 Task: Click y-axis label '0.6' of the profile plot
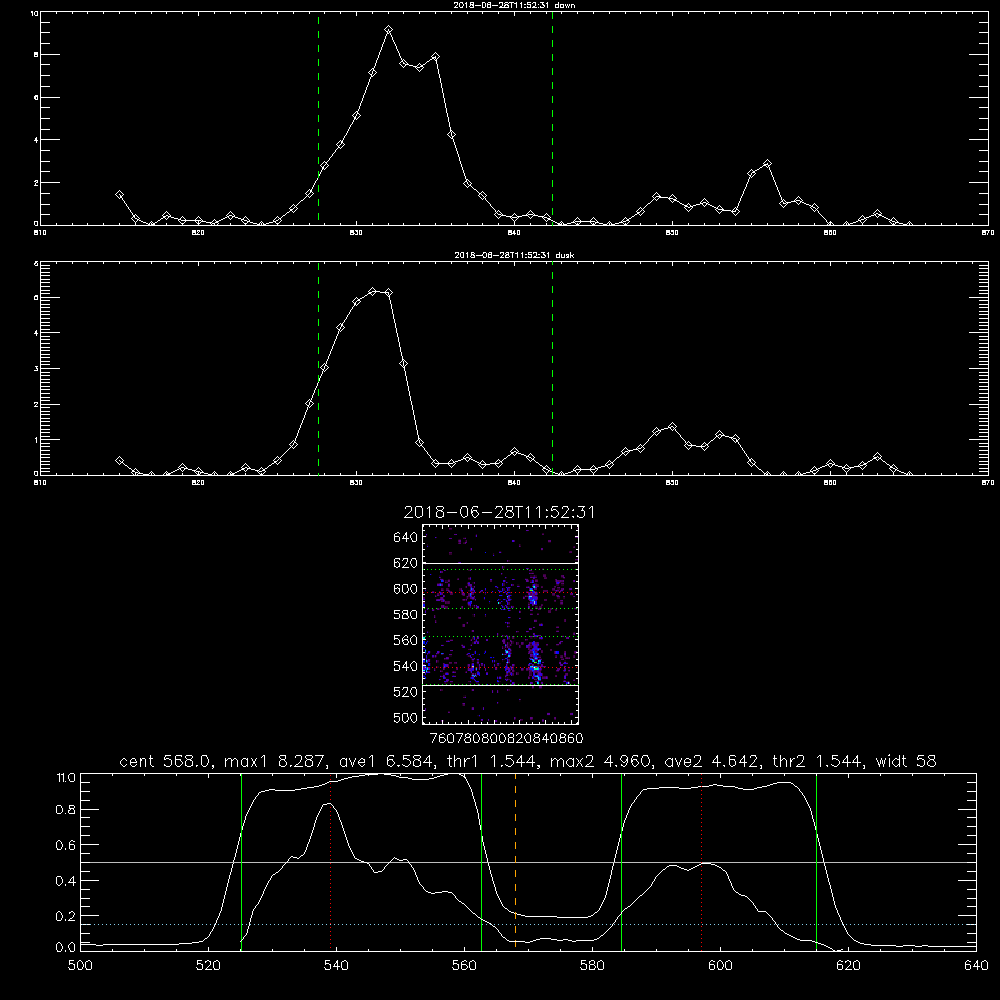[66, 845]
